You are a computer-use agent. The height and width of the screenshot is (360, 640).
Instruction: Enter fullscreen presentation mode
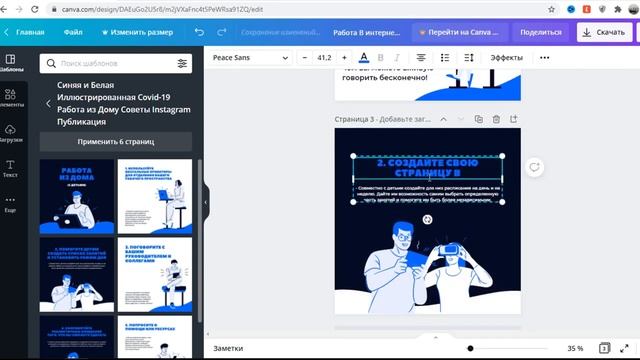[624, 348]
